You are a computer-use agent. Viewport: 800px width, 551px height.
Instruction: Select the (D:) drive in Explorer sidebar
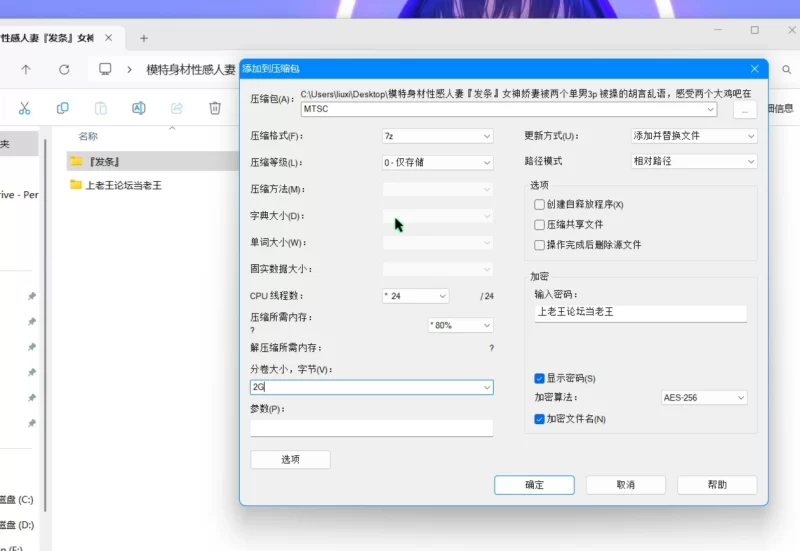17,525
